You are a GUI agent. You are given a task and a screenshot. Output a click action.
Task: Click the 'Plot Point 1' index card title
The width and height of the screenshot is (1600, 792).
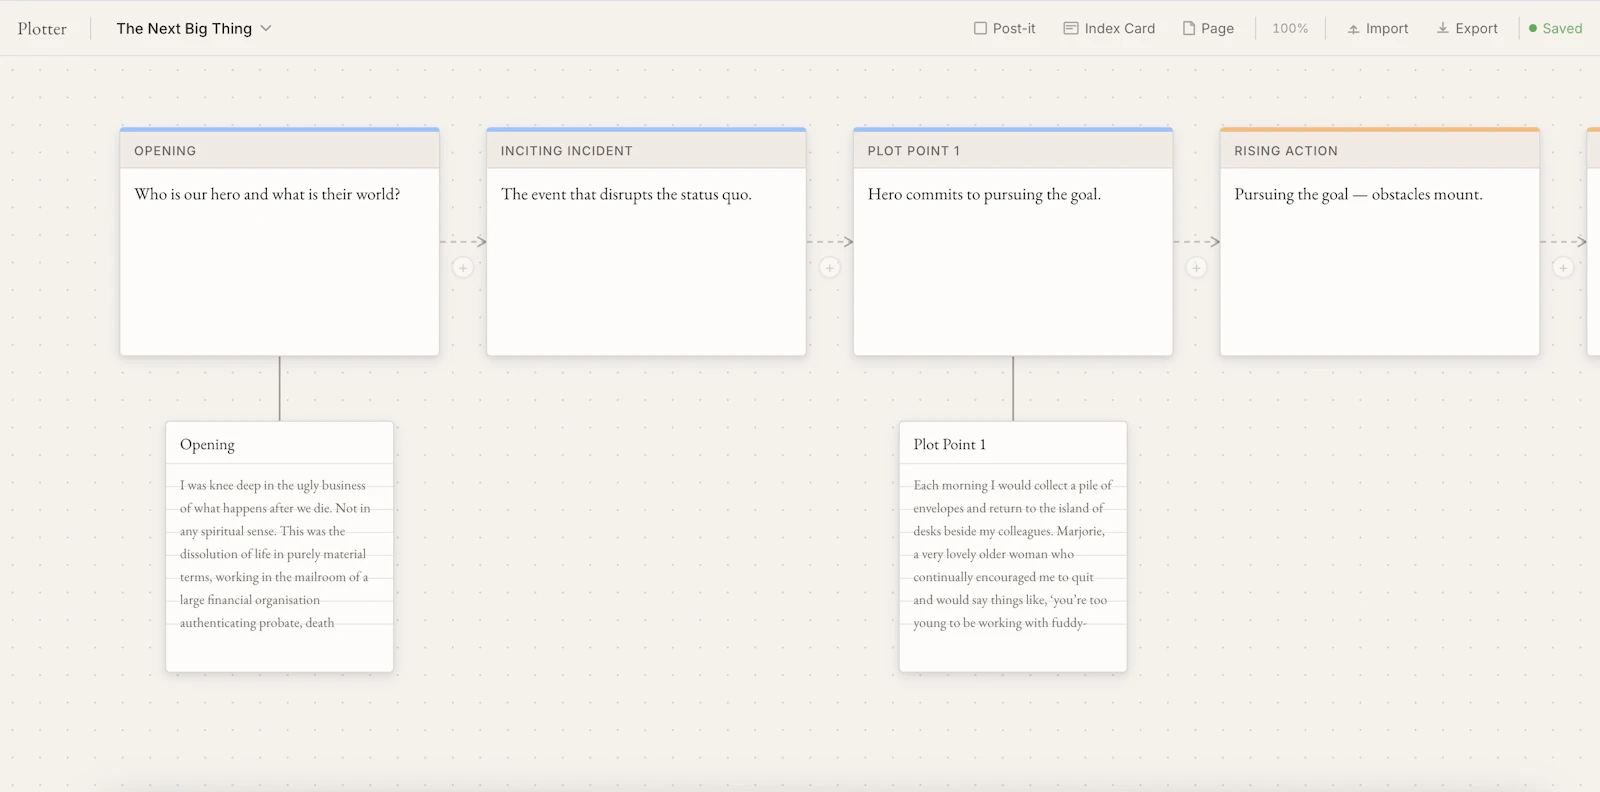tap(949, 444)
